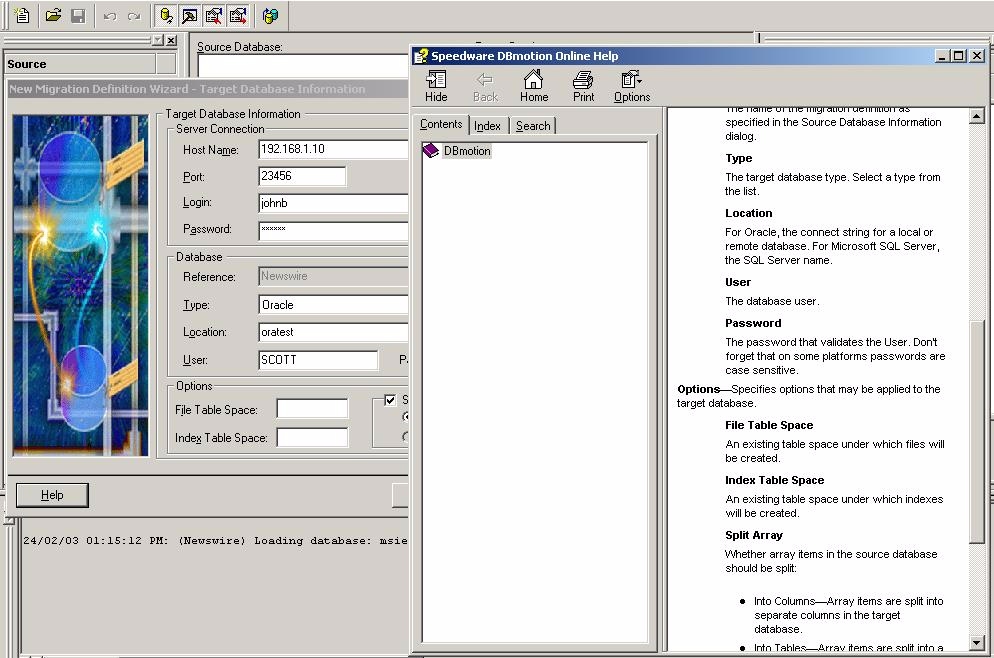Click the masked Password field under Server Connection

[x=333, y=230]
